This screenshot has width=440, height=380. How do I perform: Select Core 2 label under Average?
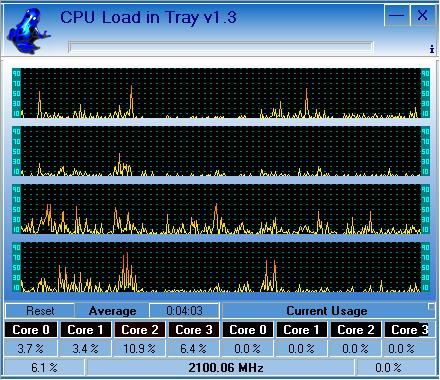140,330
